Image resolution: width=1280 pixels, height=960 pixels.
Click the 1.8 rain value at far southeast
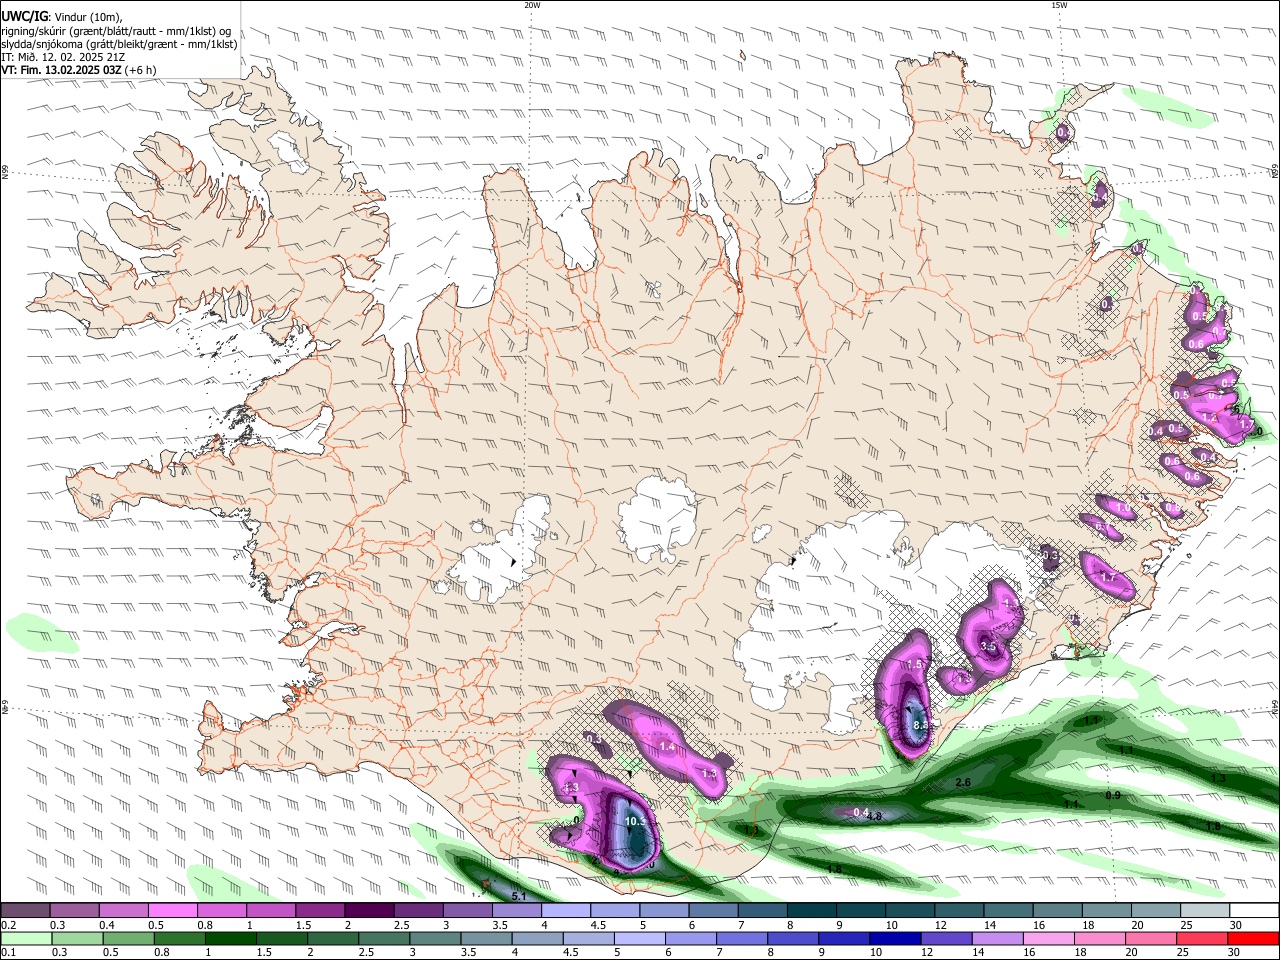[1213, 826]
